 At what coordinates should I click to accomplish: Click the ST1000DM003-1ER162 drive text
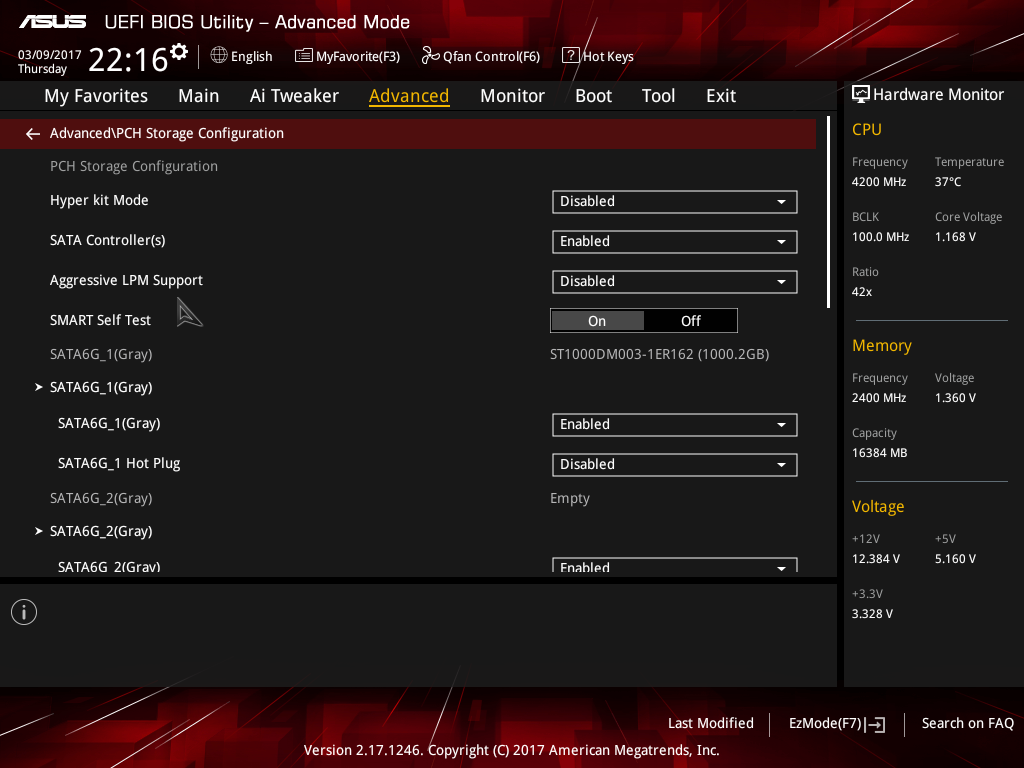[x=660, y=354]
